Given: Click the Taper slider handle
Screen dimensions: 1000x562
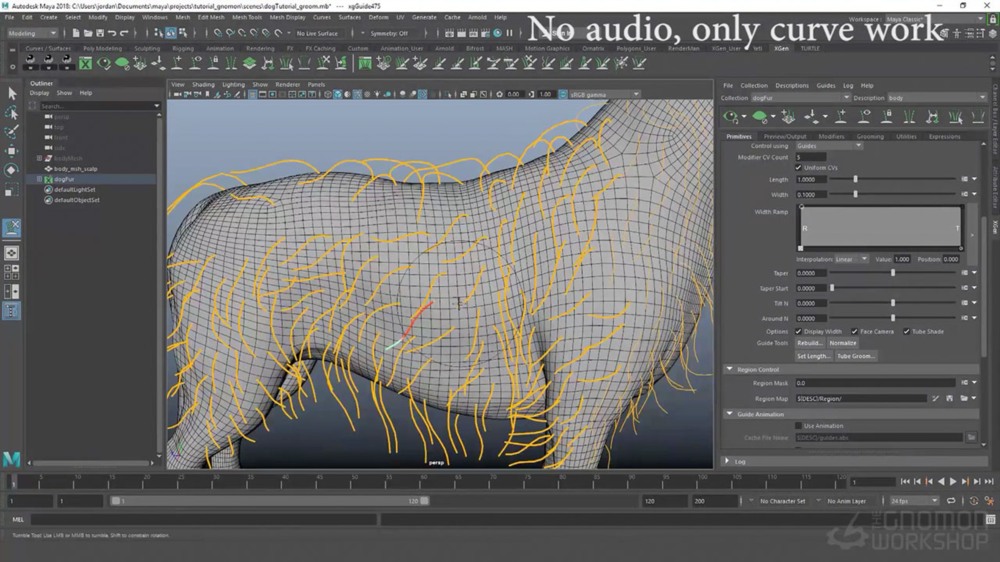Looking at the screenshot, I should pyautogui.click(x=893, y=273).
